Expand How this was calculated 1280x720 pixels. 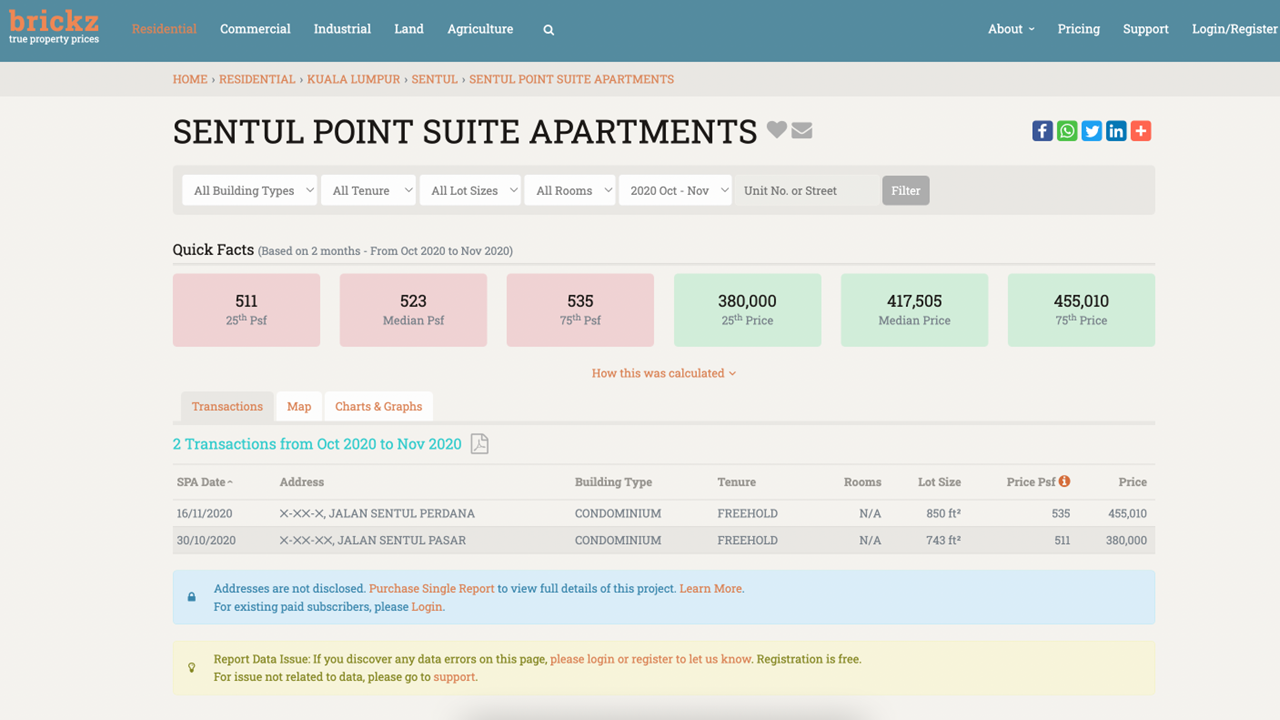pyautogui.click(x=663, y=373)
